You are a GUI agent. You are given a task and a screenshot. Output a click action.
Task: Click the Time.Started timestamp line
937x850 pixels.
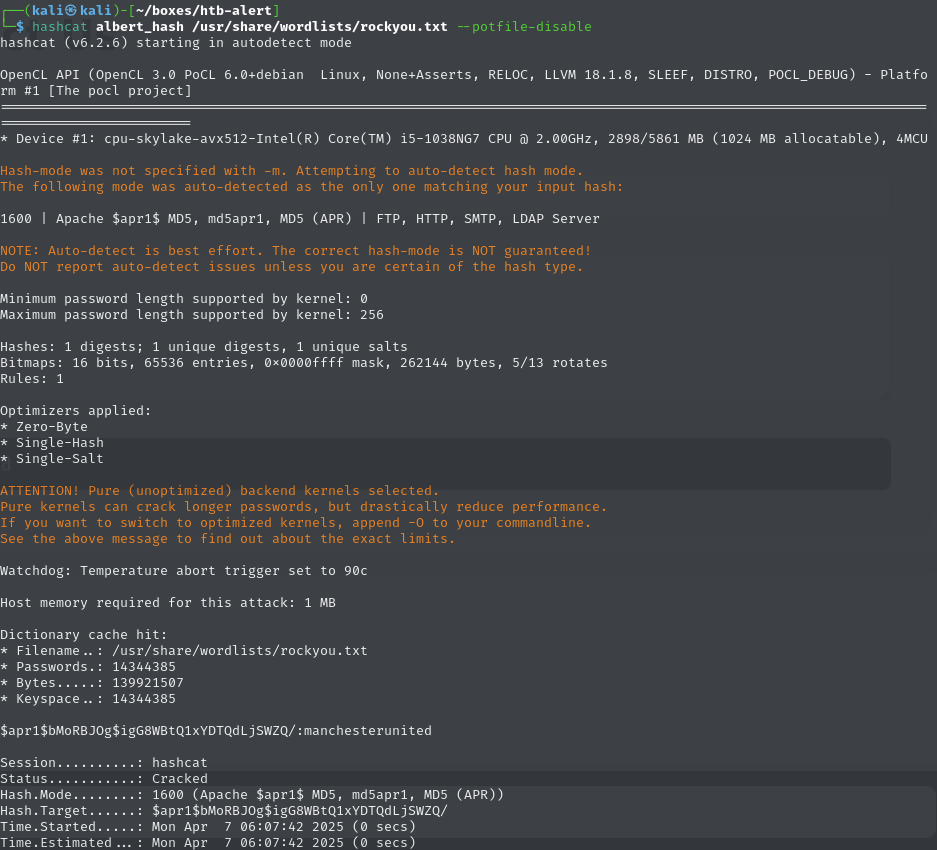(x=207, y=827)
